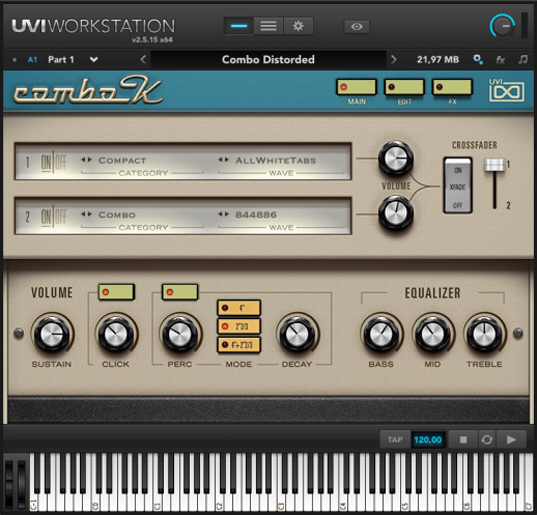Viewport: 537px width, 515px height.
Task: Click the AllWhiteTabs wave name
Action: pos(275,160)
